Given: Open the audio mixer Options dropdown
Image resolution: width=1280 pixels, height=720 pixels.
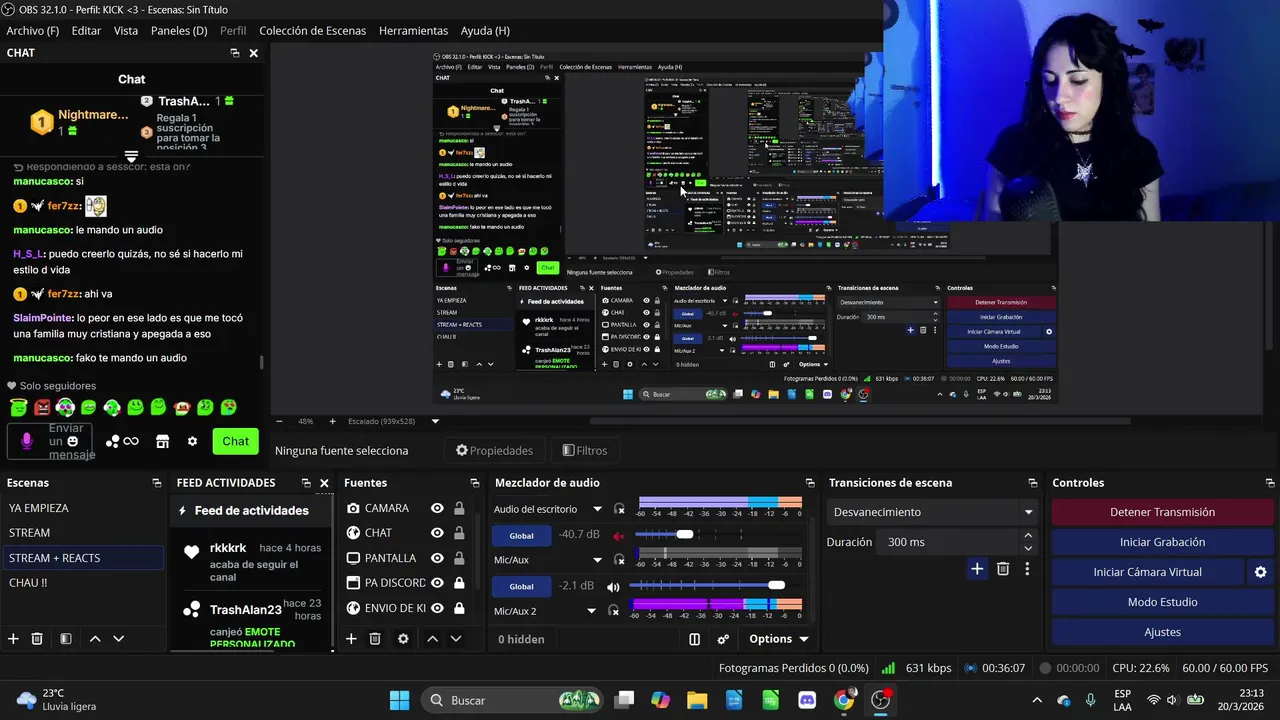Looking at the screenshot, I should tap(778, 639).
